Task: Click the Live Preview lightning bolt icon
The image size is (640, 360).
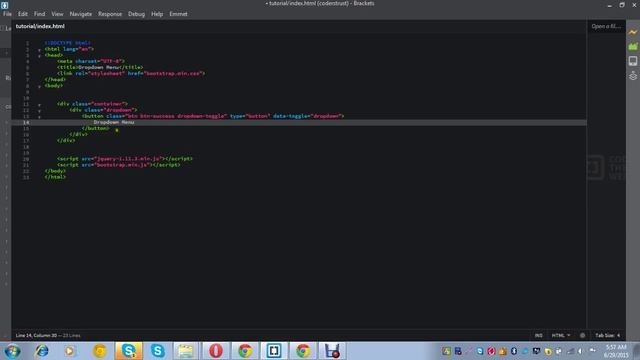Action: tap(633, 32)
